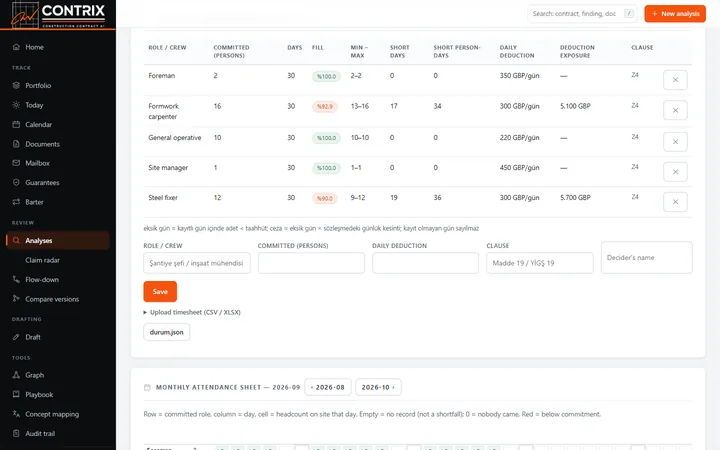Open Claim radar menu item
The width and height of the screenshot is (720, 450).
tap(42, 260)
